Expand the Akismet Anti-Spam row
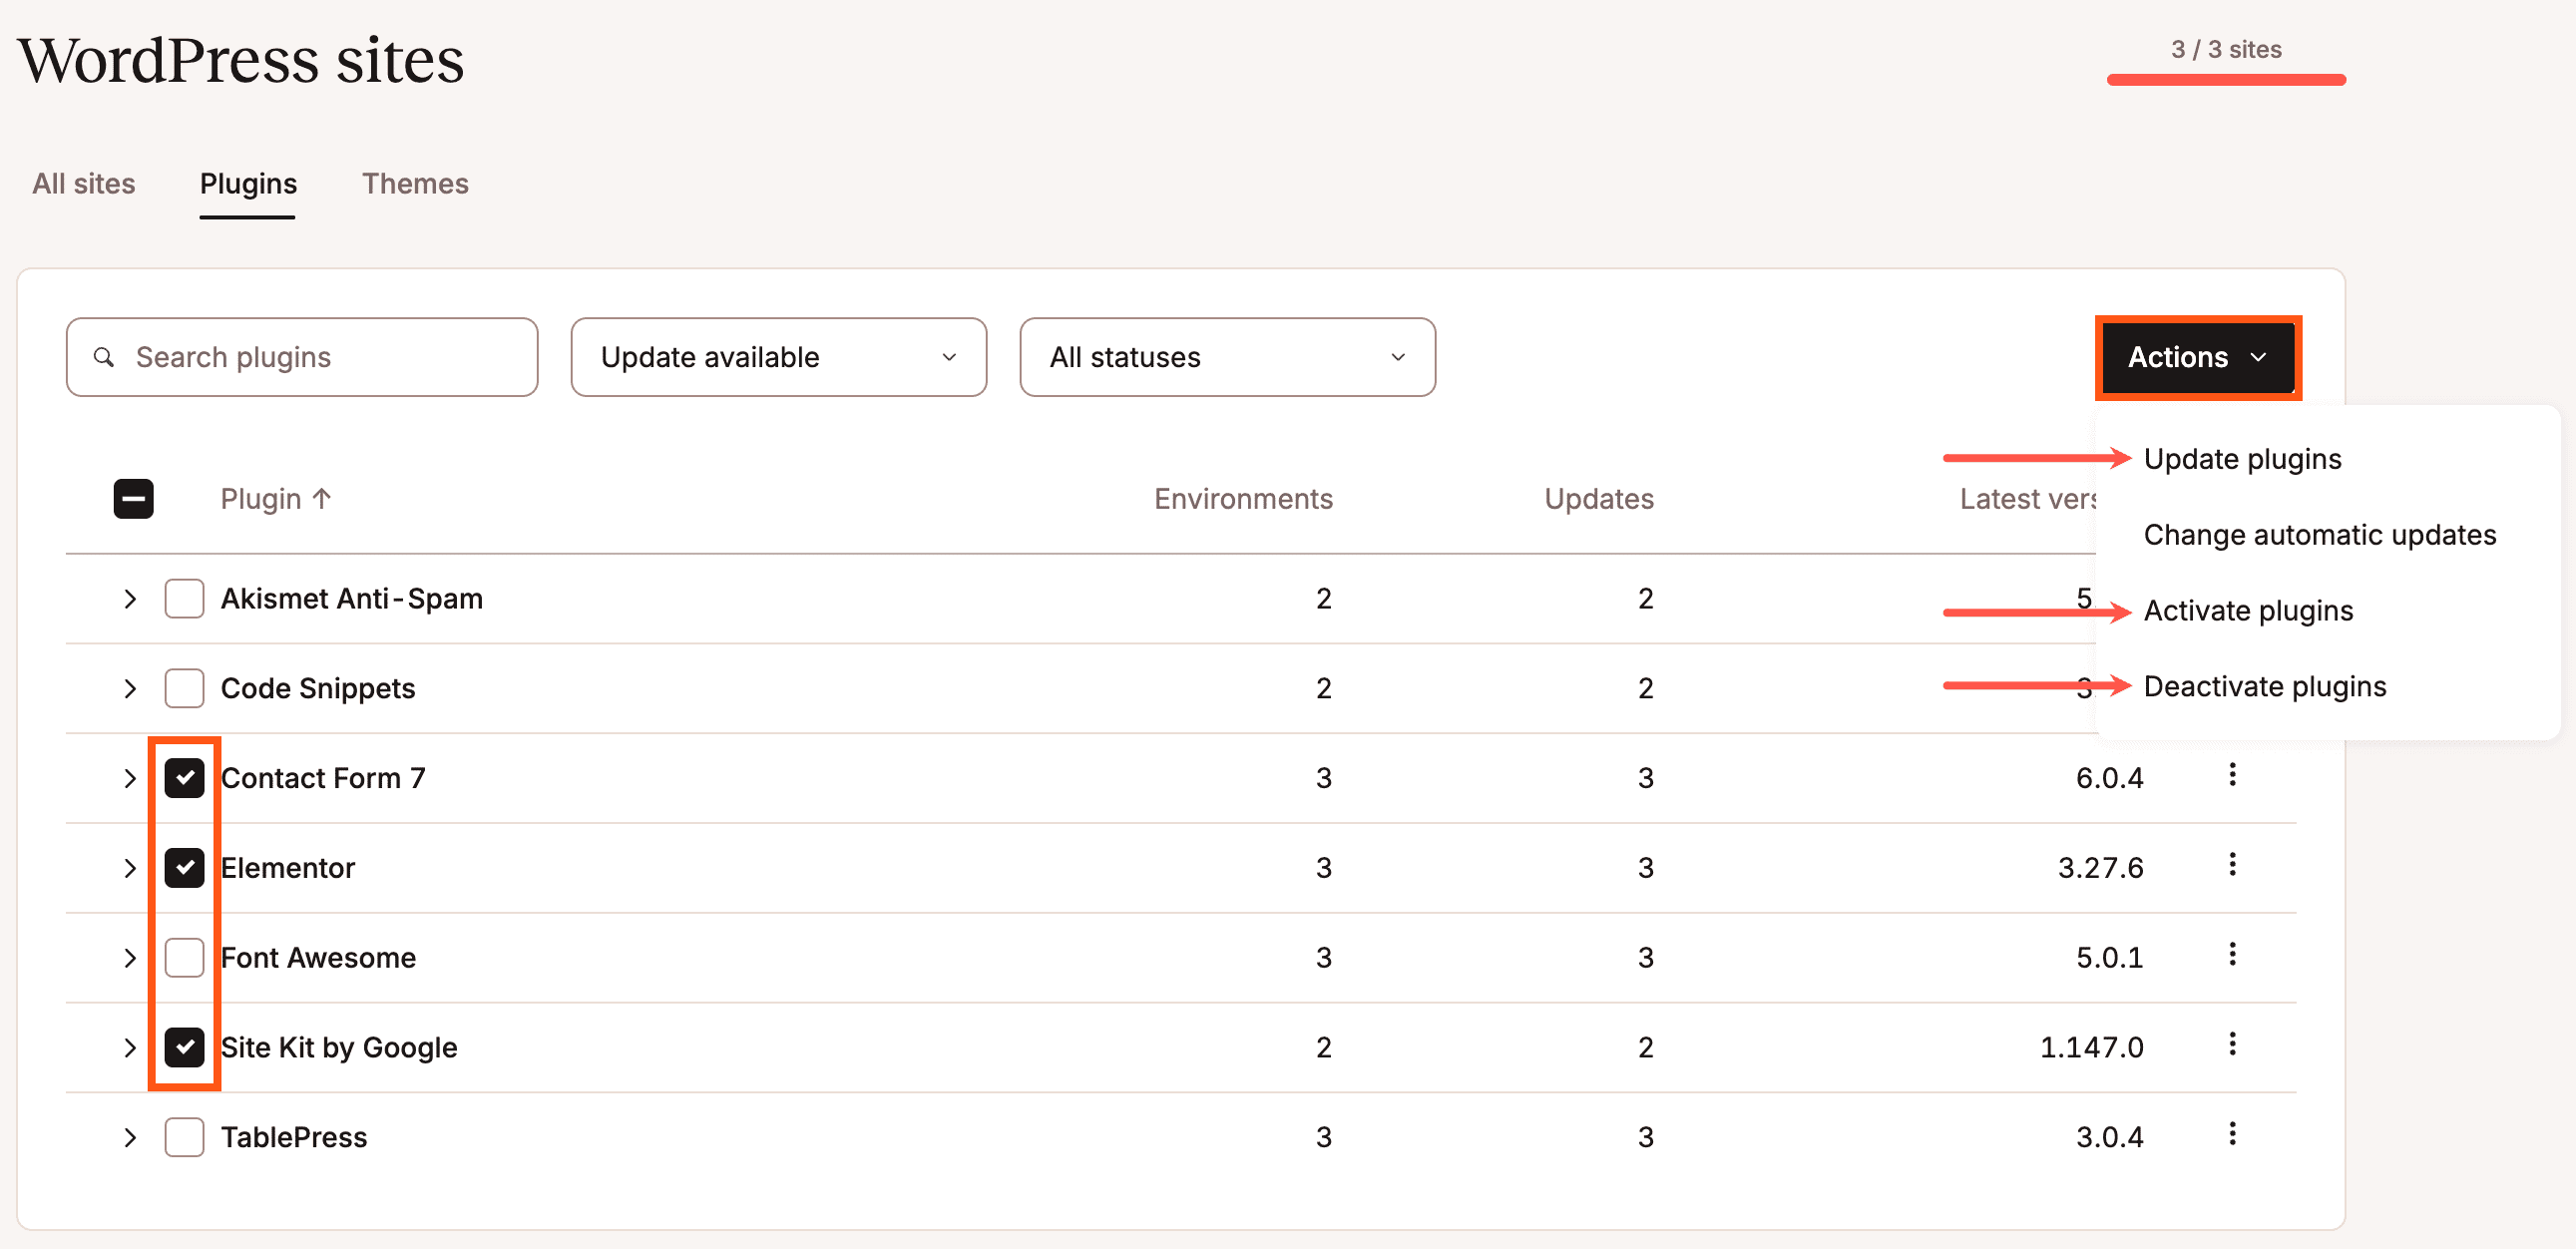 click(130, 599)
